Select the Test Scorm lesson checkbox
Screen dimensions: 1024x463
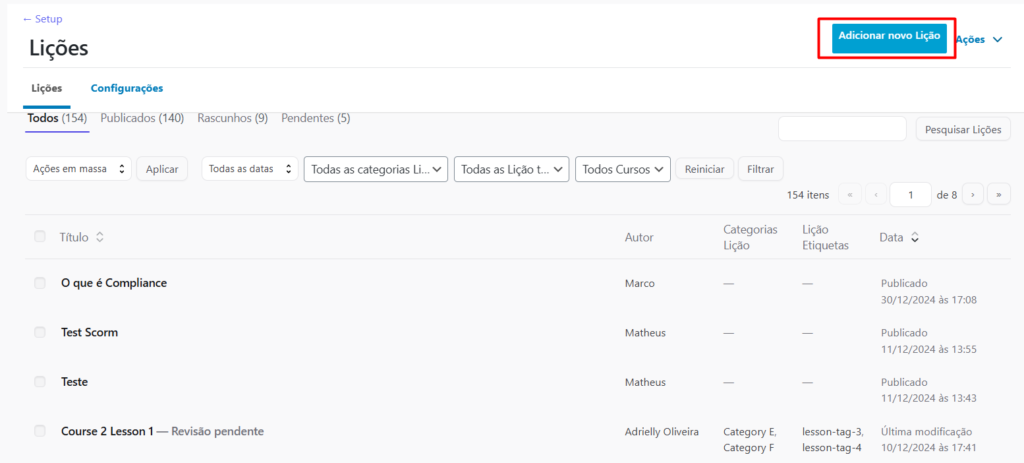40,332
